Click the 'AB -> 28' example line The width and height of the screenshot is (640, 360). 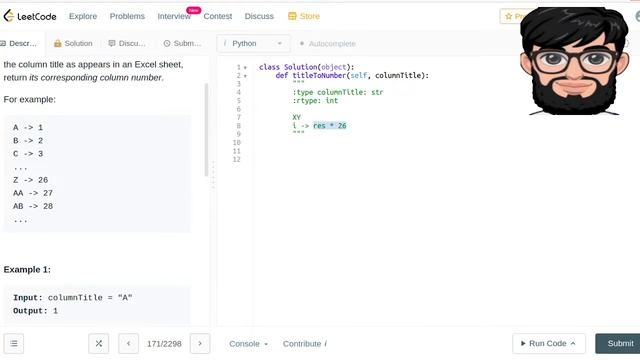(33, 206)
